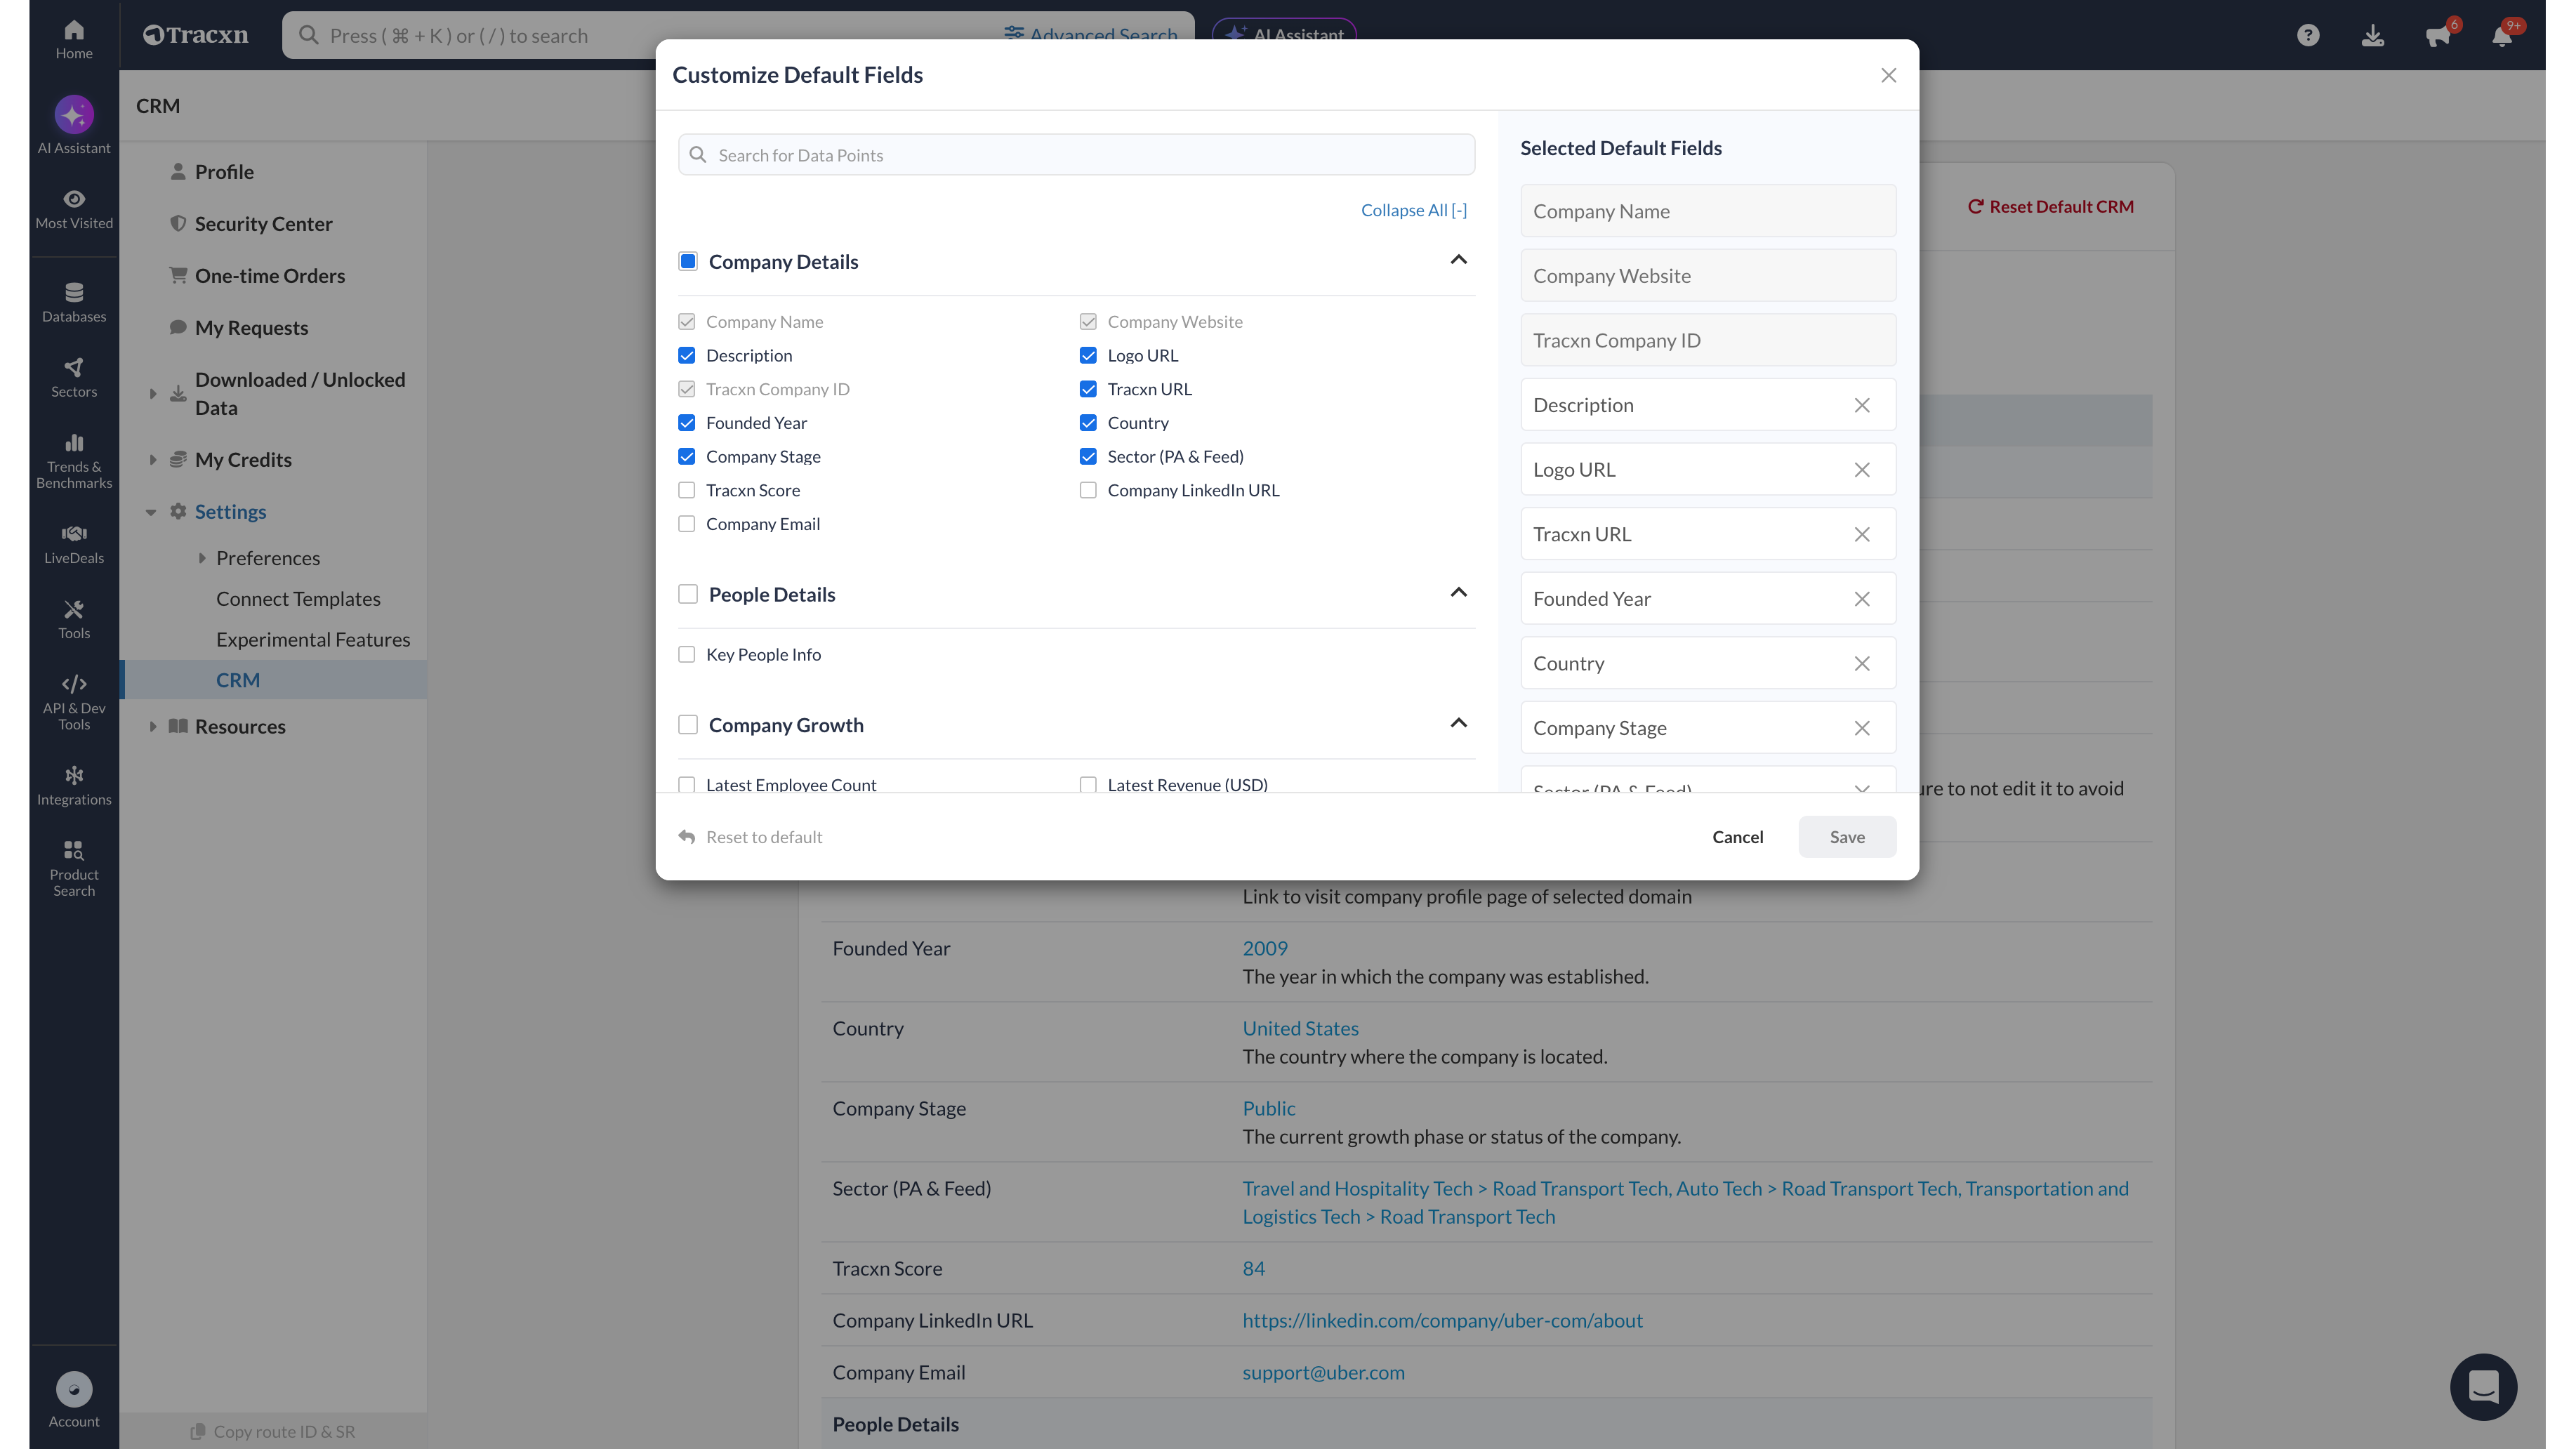This screenshot has width=2576, height=1449.
Task: Open API & Dev Tools sidebar icon
Action: click(74, 702)
